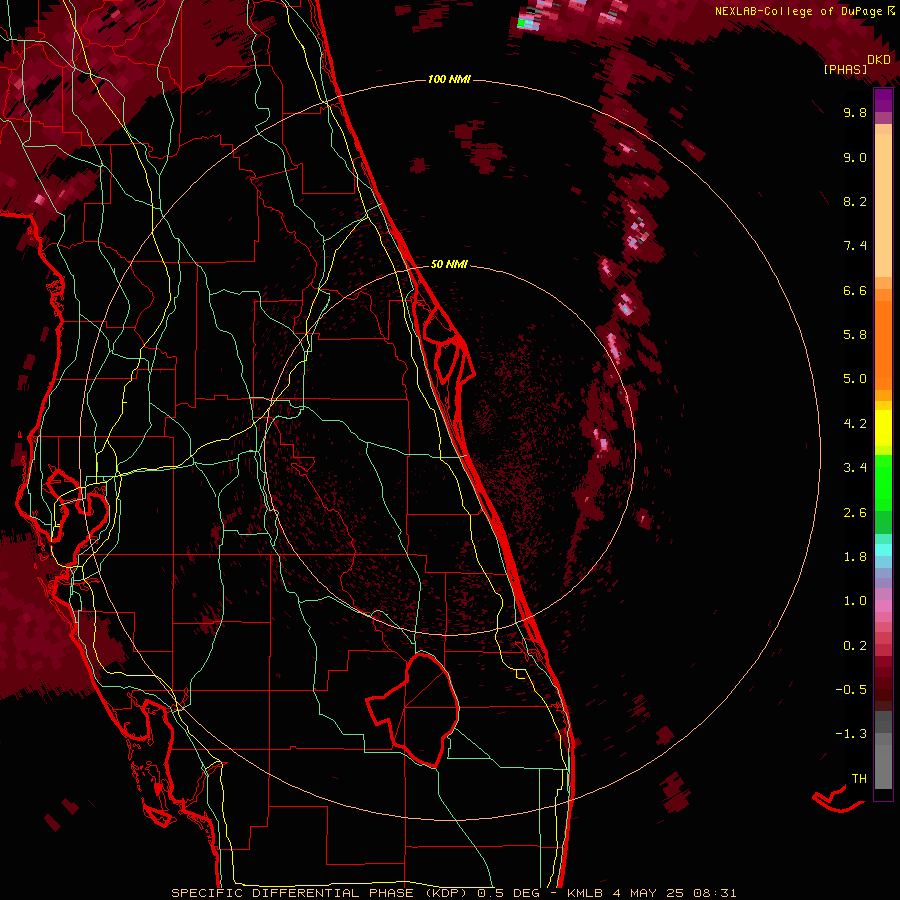Select the 6.6 value on the scale

coord(855,290)
